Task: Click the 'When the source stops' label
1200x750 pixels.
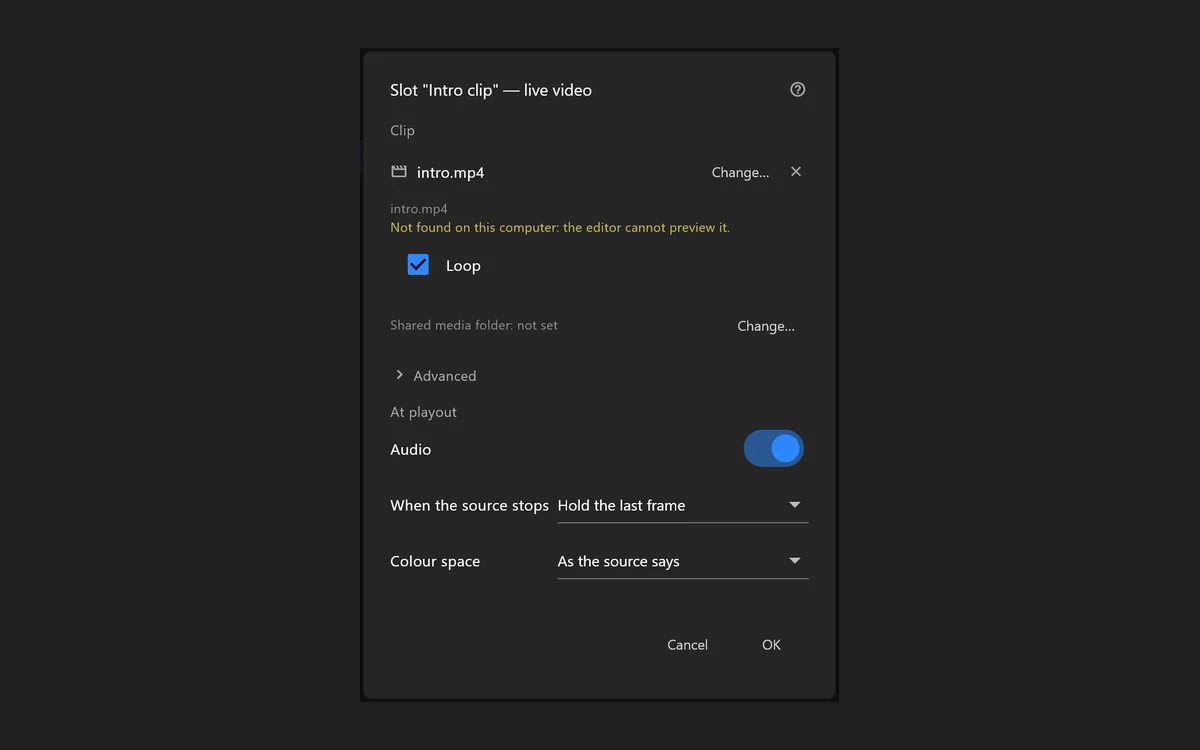Action: pyautogui.click(x=469, y=506)
